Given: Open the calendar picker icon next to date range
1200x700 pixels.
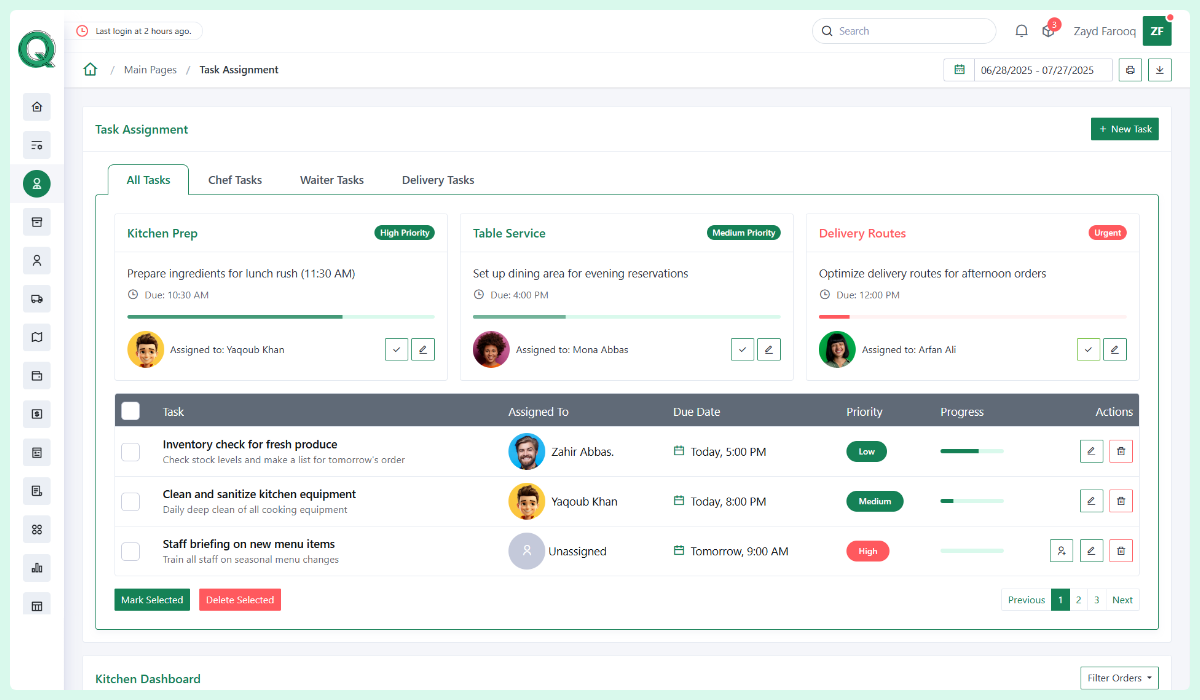Looking at the screenshot, I should tap(961, 69).
